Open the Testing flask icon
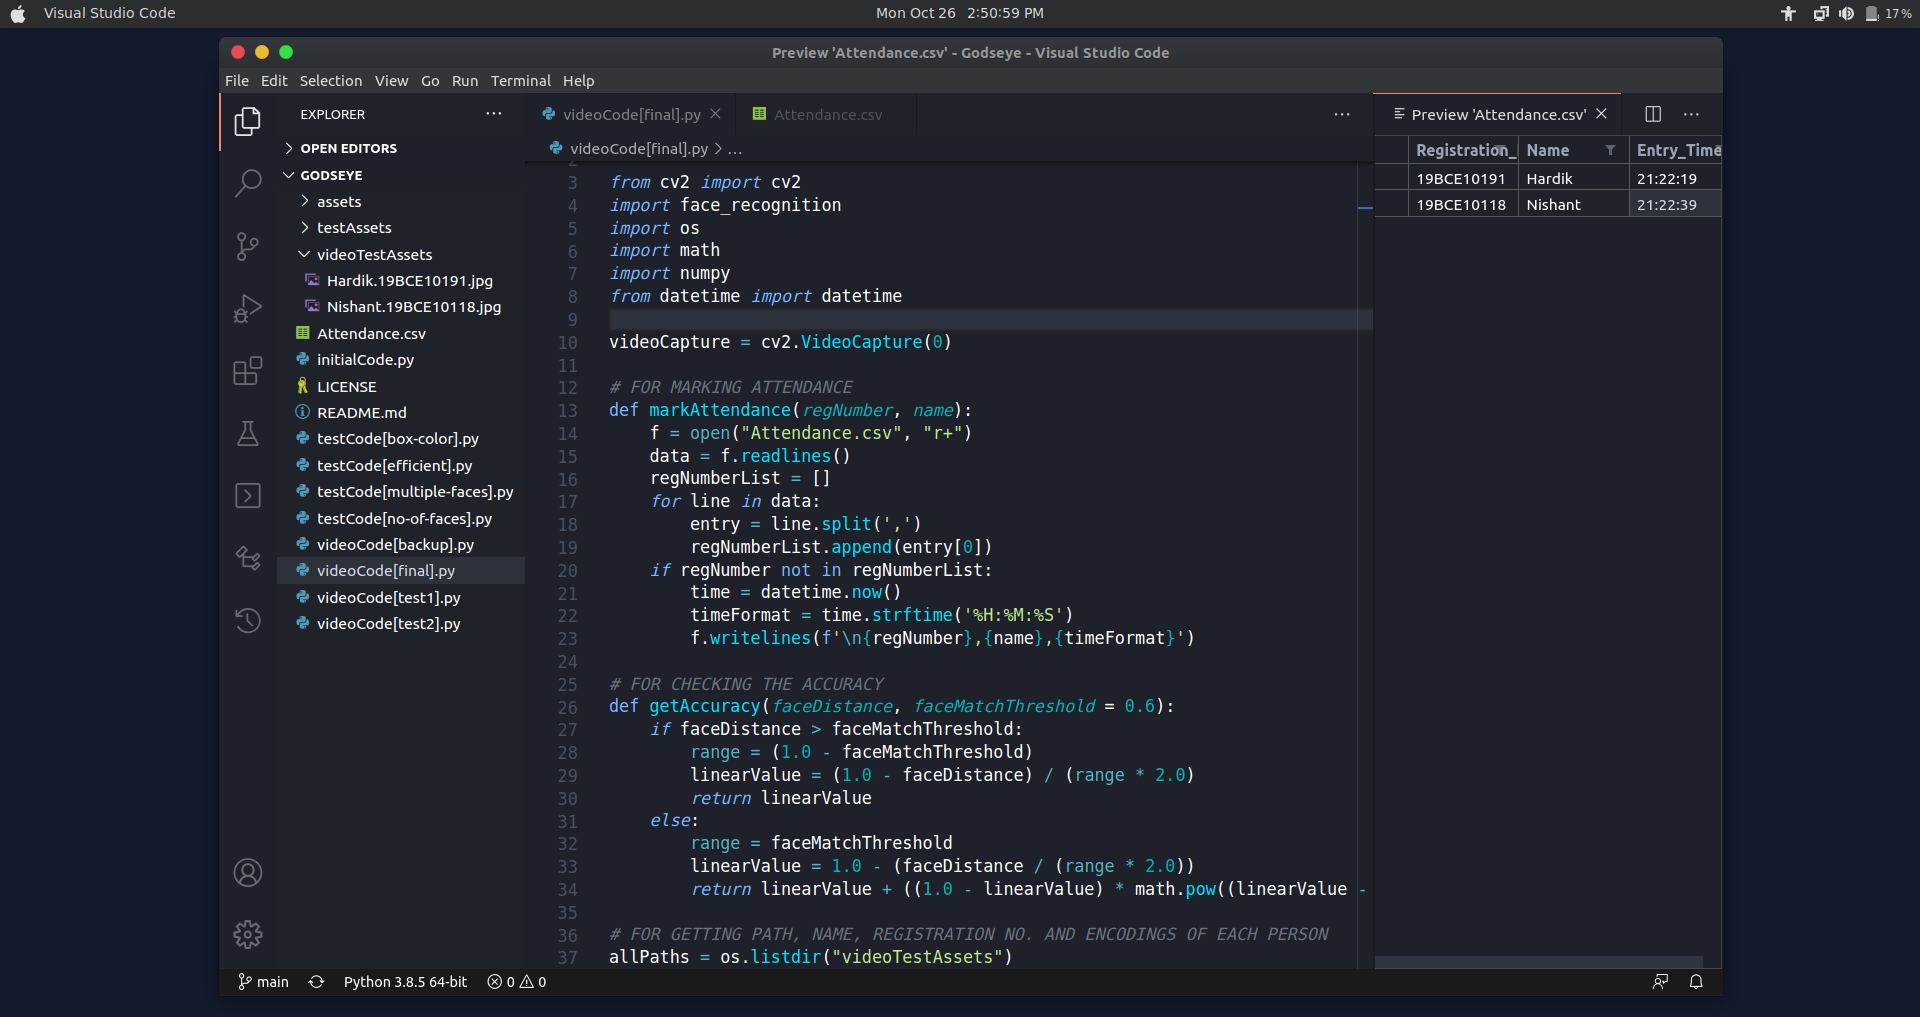Image resolution: width=1920 pixels, height=1017 pixels. pyautogui.click(x=247, y=433)
